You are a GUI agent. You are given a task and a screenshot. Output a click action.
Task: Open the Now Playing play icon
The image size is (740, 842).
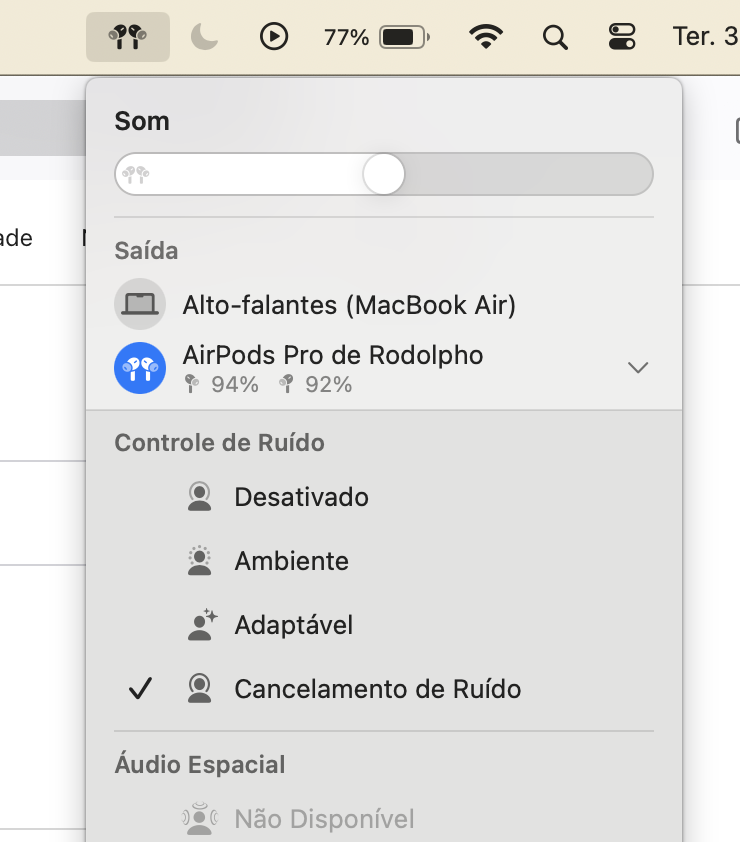pyautogui.click(x=273, y=38)
